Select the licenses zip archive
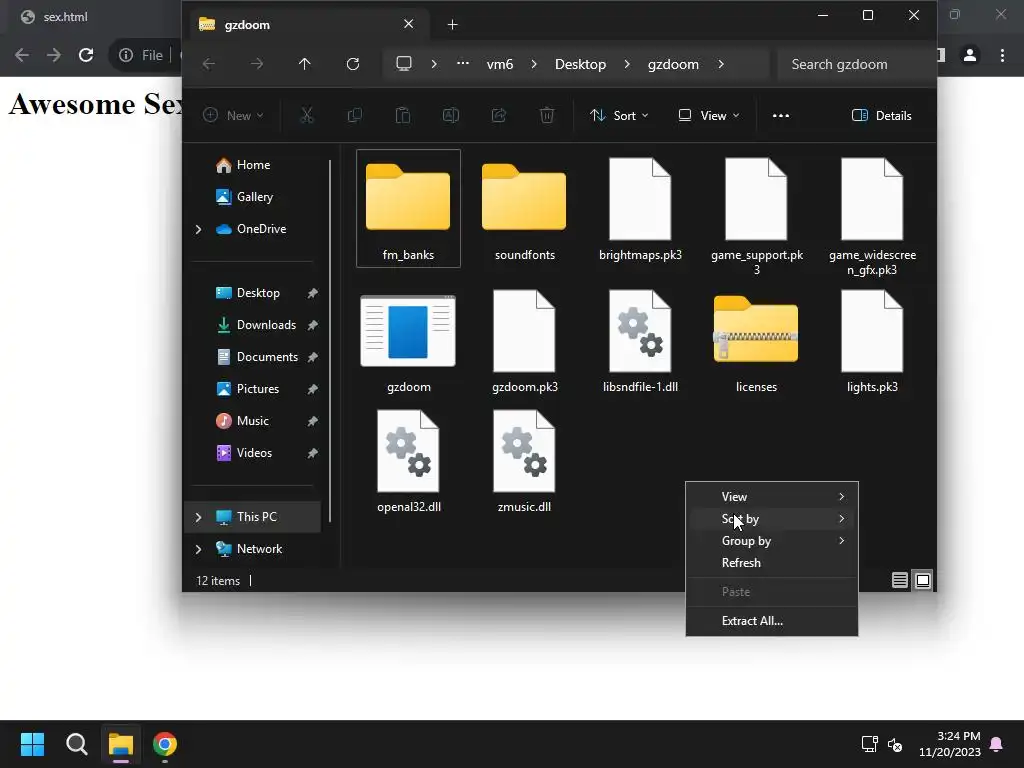1024x768 pixels. 756,342
